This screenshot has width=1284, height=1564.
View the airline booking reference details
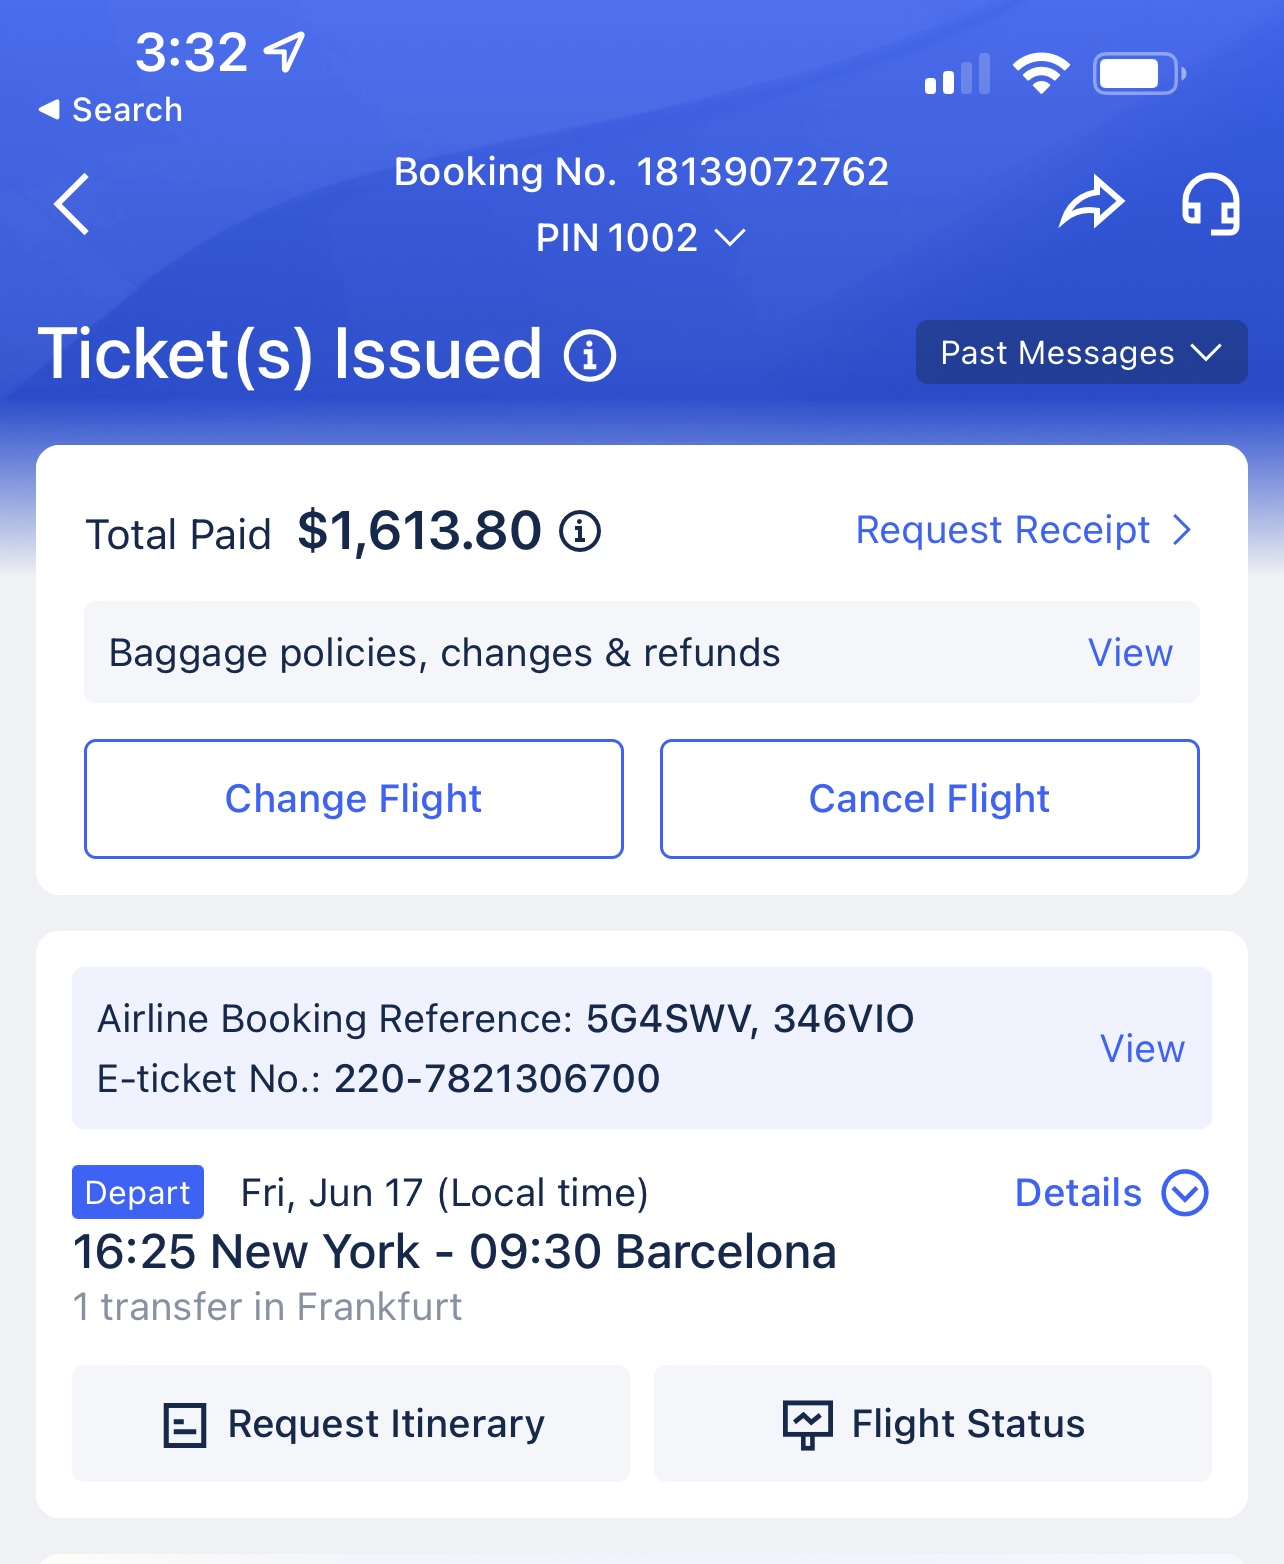[x=1141, y=1048]
